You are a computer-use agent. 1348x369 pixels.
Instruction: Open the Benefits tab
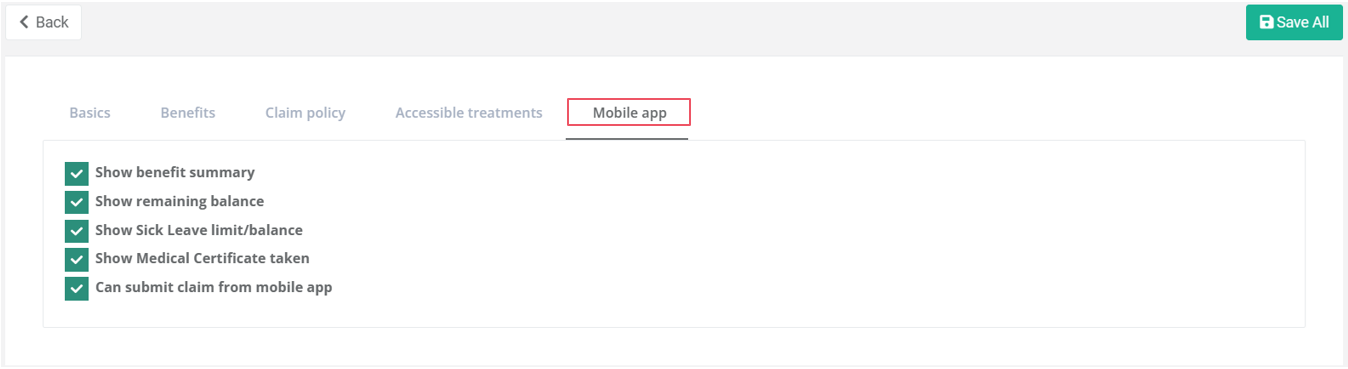(x=188, y=113)
